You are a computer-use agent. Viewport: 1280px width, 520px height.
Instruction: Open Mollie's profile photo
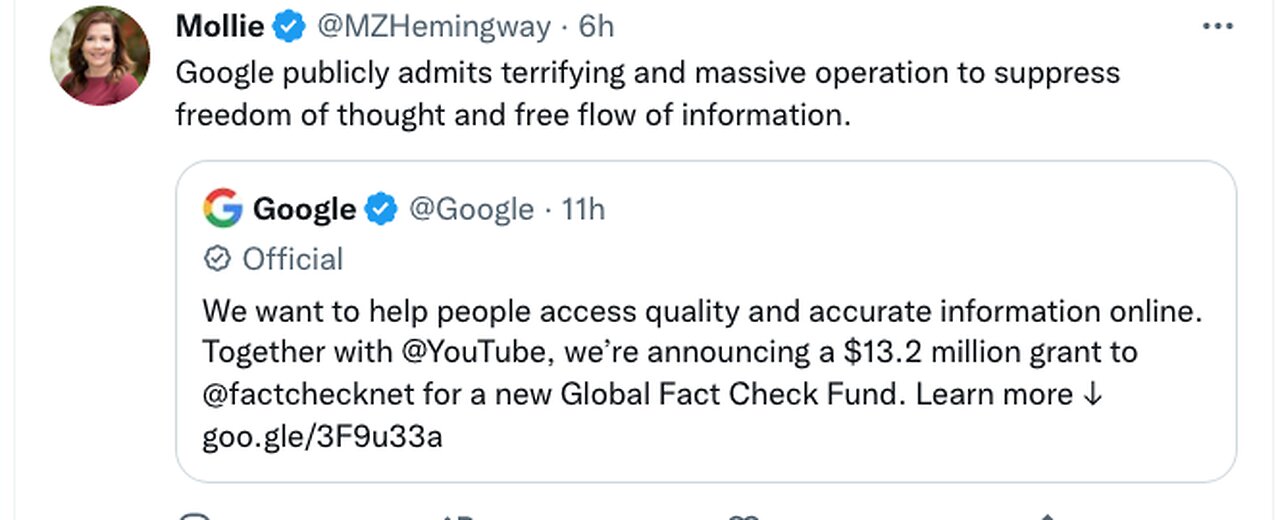click(100, 55)
